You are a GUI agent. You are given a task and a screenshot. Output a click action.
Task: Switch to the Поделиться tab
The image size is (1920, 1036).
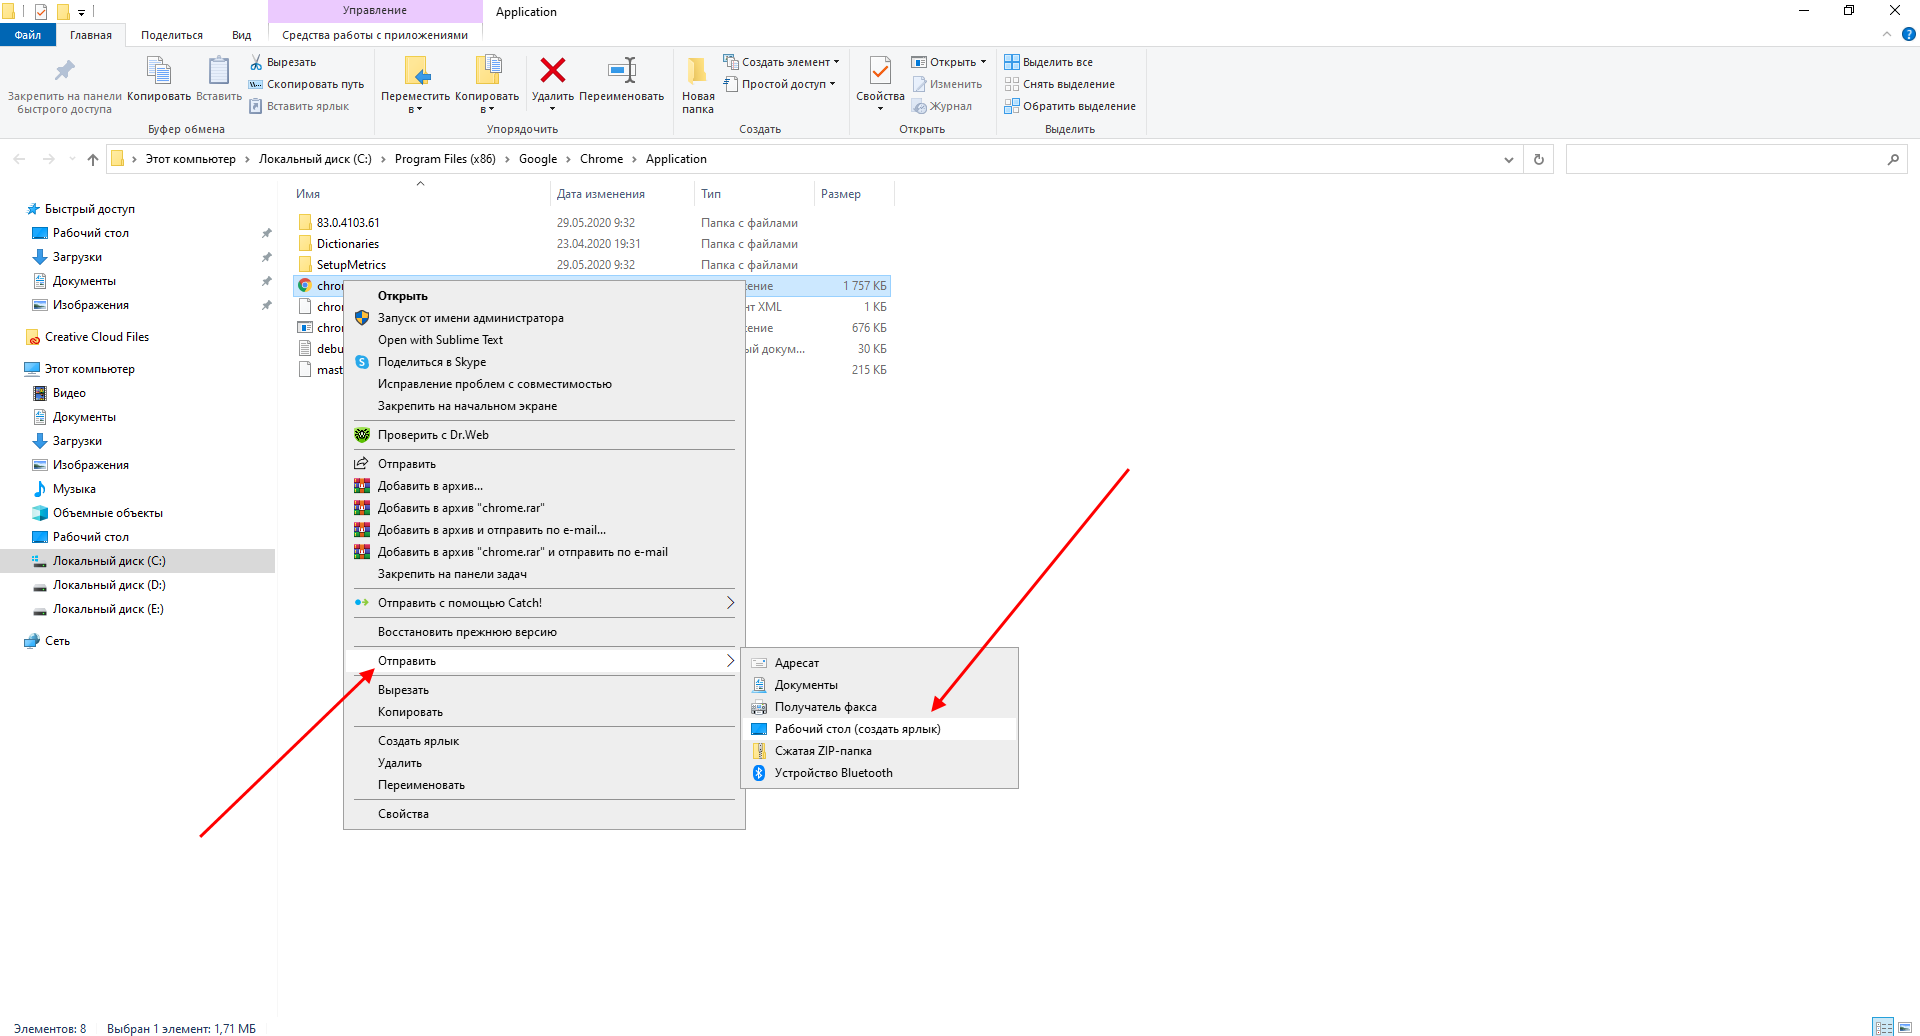click(172, 35)
